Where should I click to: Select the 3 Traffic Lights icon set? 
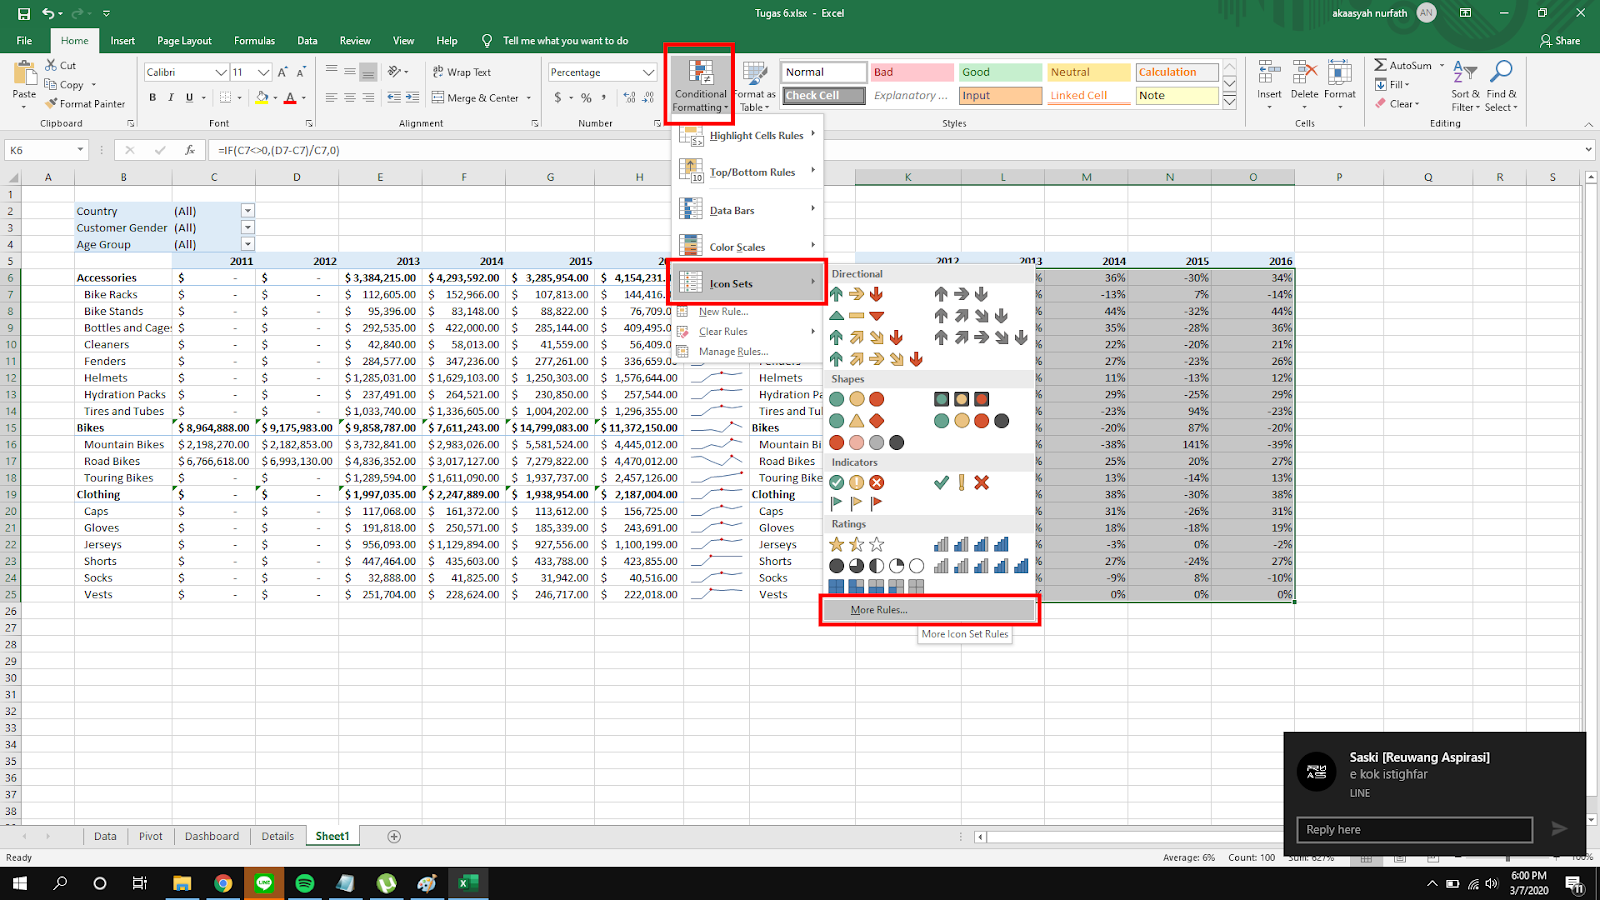pyautogui.click(x=856, y=399)
